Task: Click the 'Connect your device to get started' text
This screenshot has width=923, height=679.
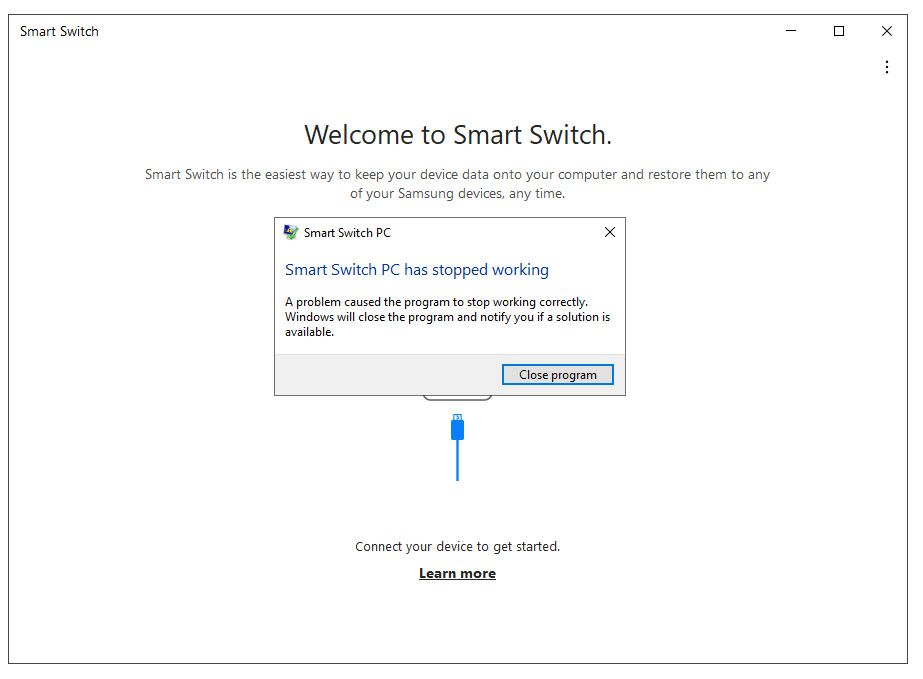Action: click(x=457, y=546)
